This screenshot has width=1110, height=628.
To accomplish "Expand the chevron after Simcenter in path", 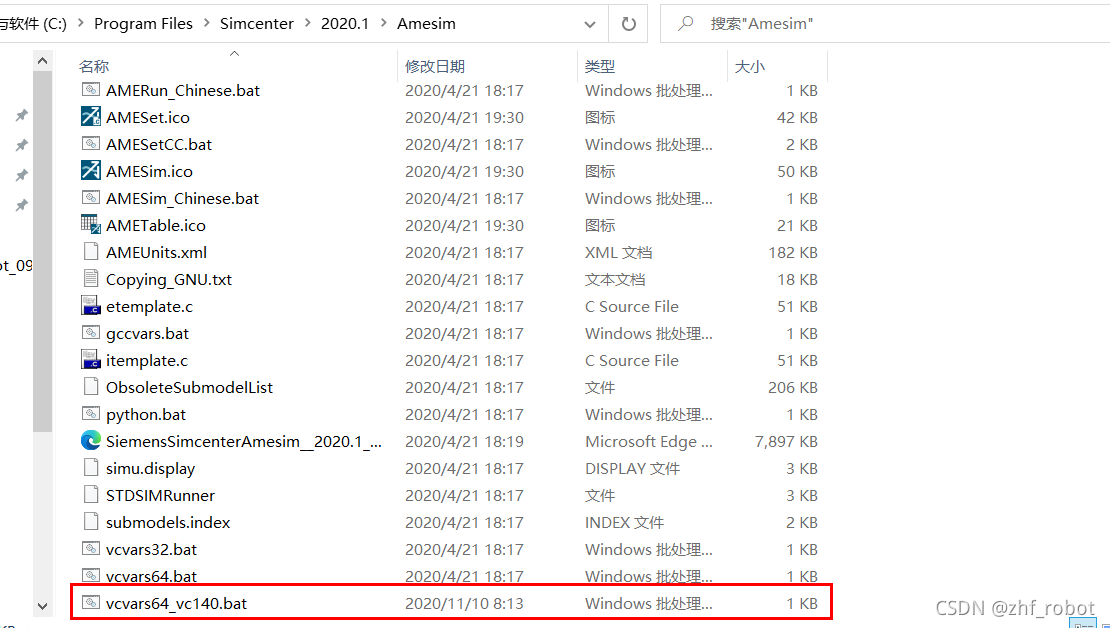I will coord(307,23).
